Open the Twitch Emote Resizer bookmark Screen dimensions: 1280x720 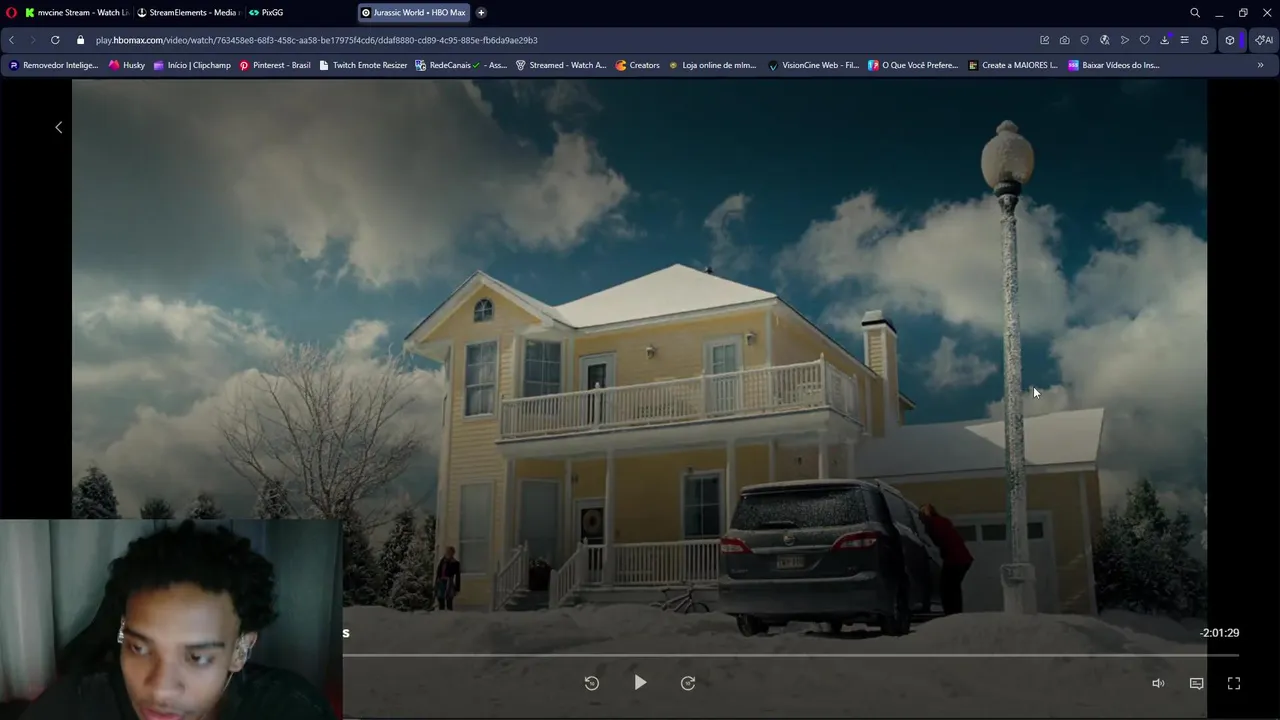363,65
